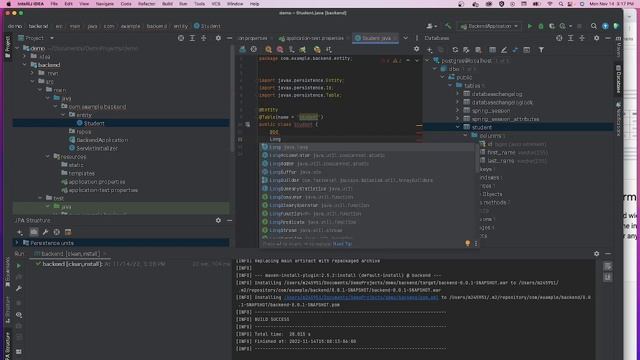Collapse the entity package in Project tree
The width and height of the screenshot is (640, 360).
pos(64,115)
